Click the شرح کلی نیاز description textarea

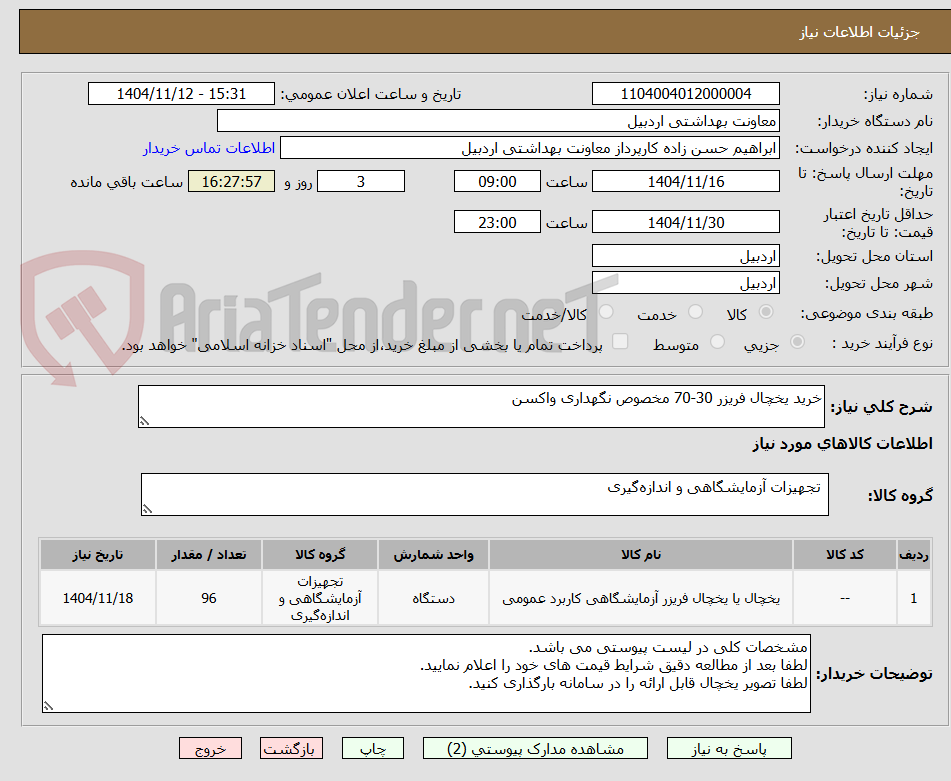(x=481, y=406)
